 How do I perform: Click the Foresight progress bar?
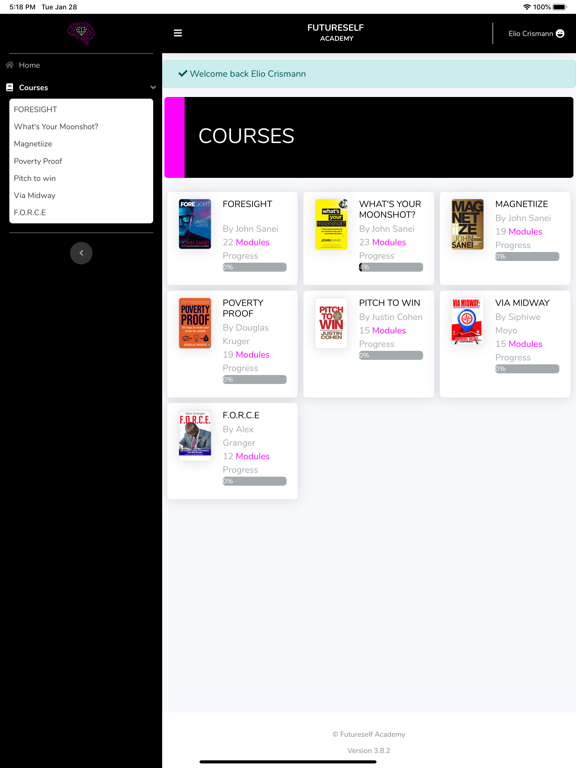click(254, 267)
